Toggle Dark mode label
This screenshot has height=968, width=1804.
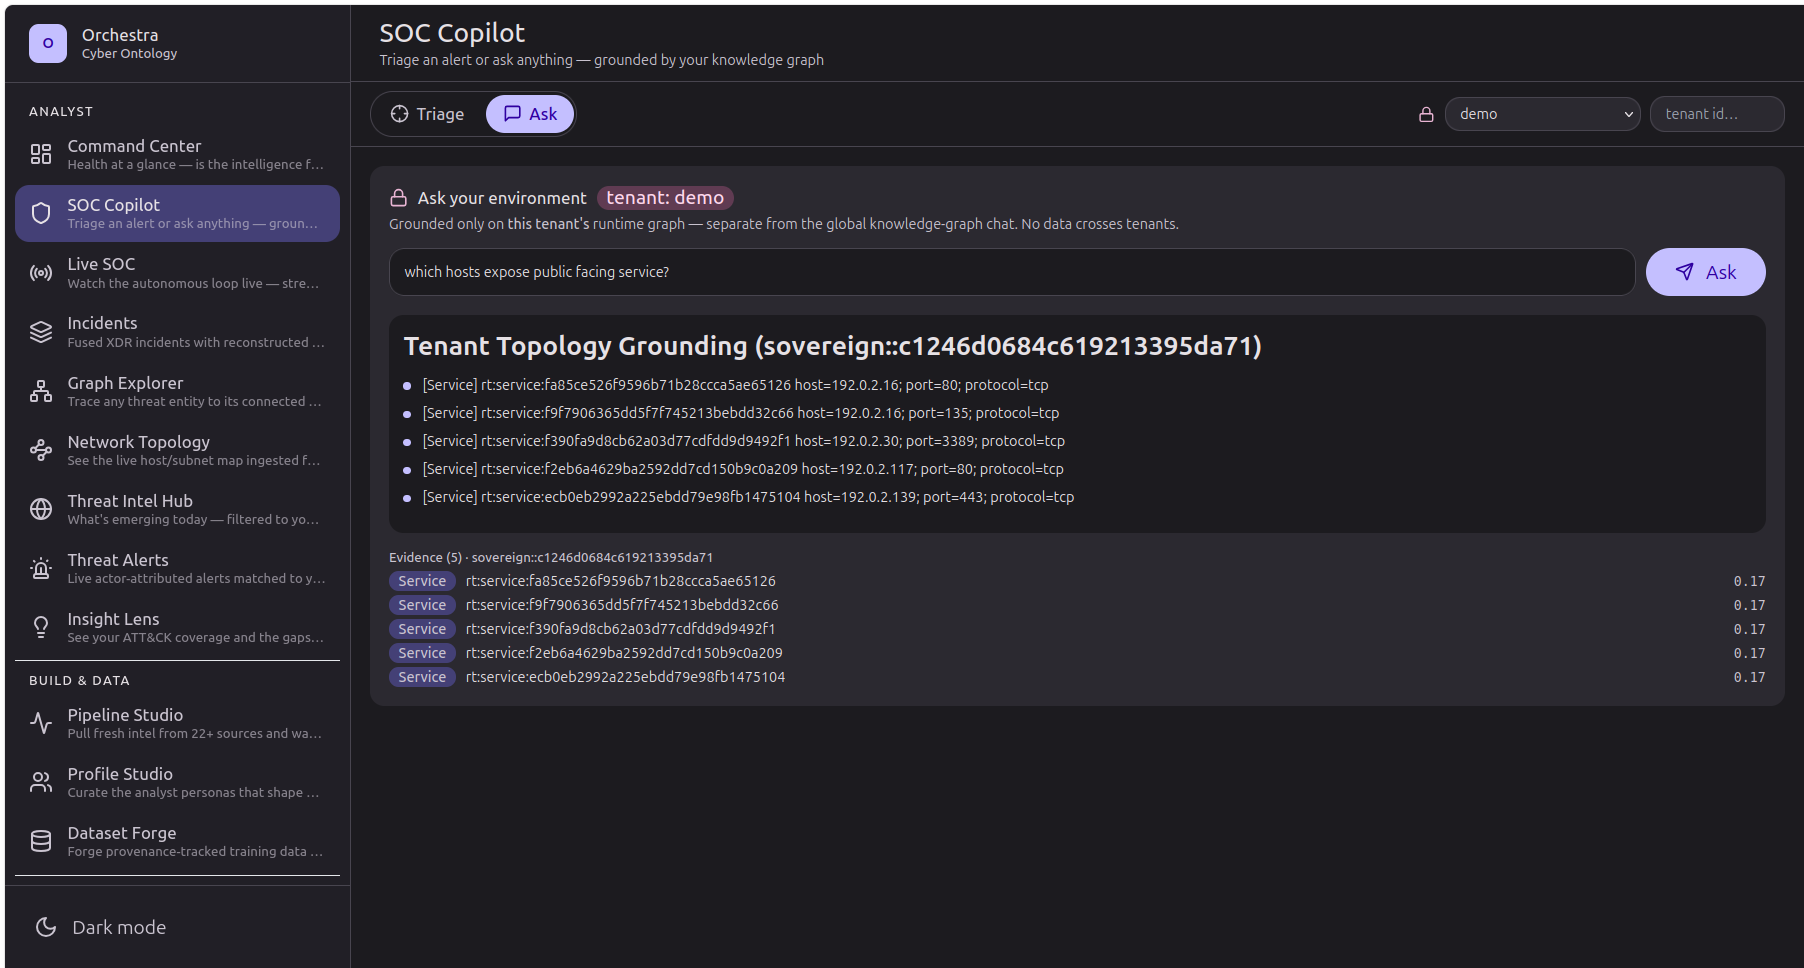pyautogui.click(x=119, y=927)
